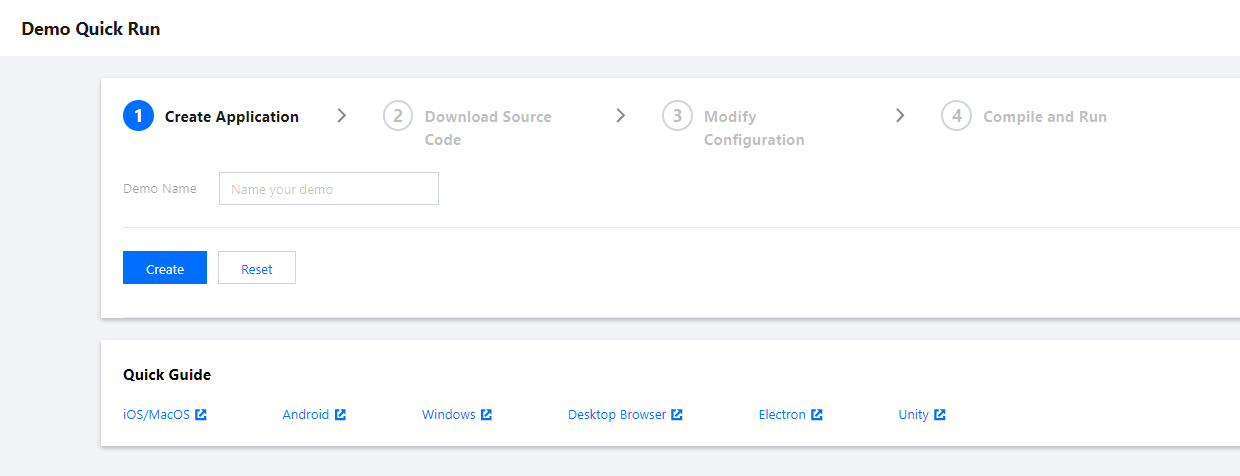Focus the Demo Name input field
1240x476 pixels.
[328, 189]
